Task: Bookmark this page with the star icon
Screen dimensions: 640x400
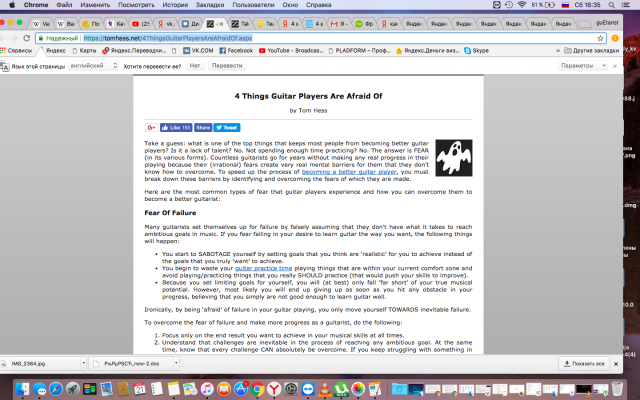Action: 600,38
